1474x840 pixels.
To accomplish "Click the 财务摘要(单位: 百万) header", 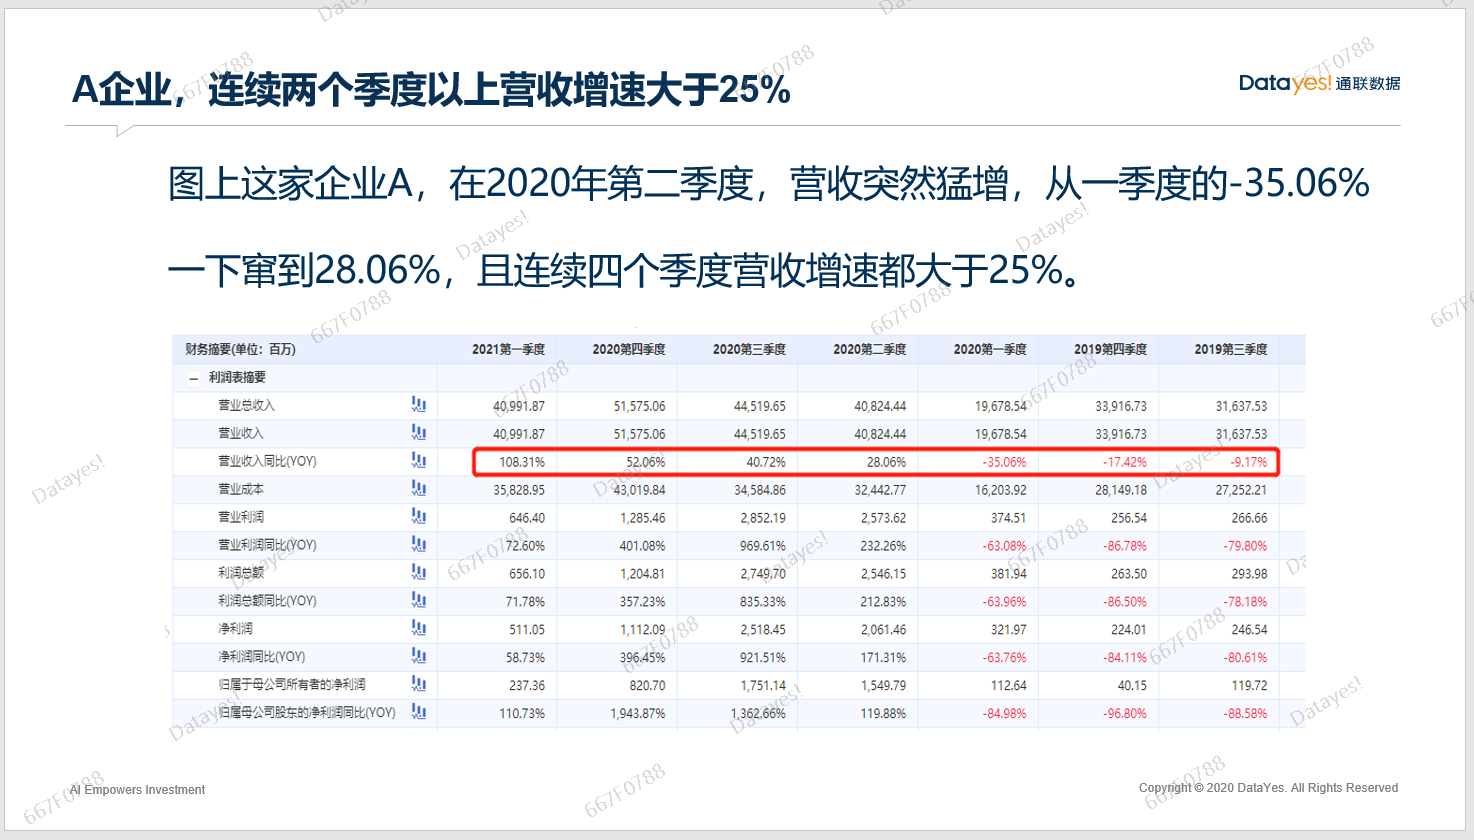I will click(240, 349).
